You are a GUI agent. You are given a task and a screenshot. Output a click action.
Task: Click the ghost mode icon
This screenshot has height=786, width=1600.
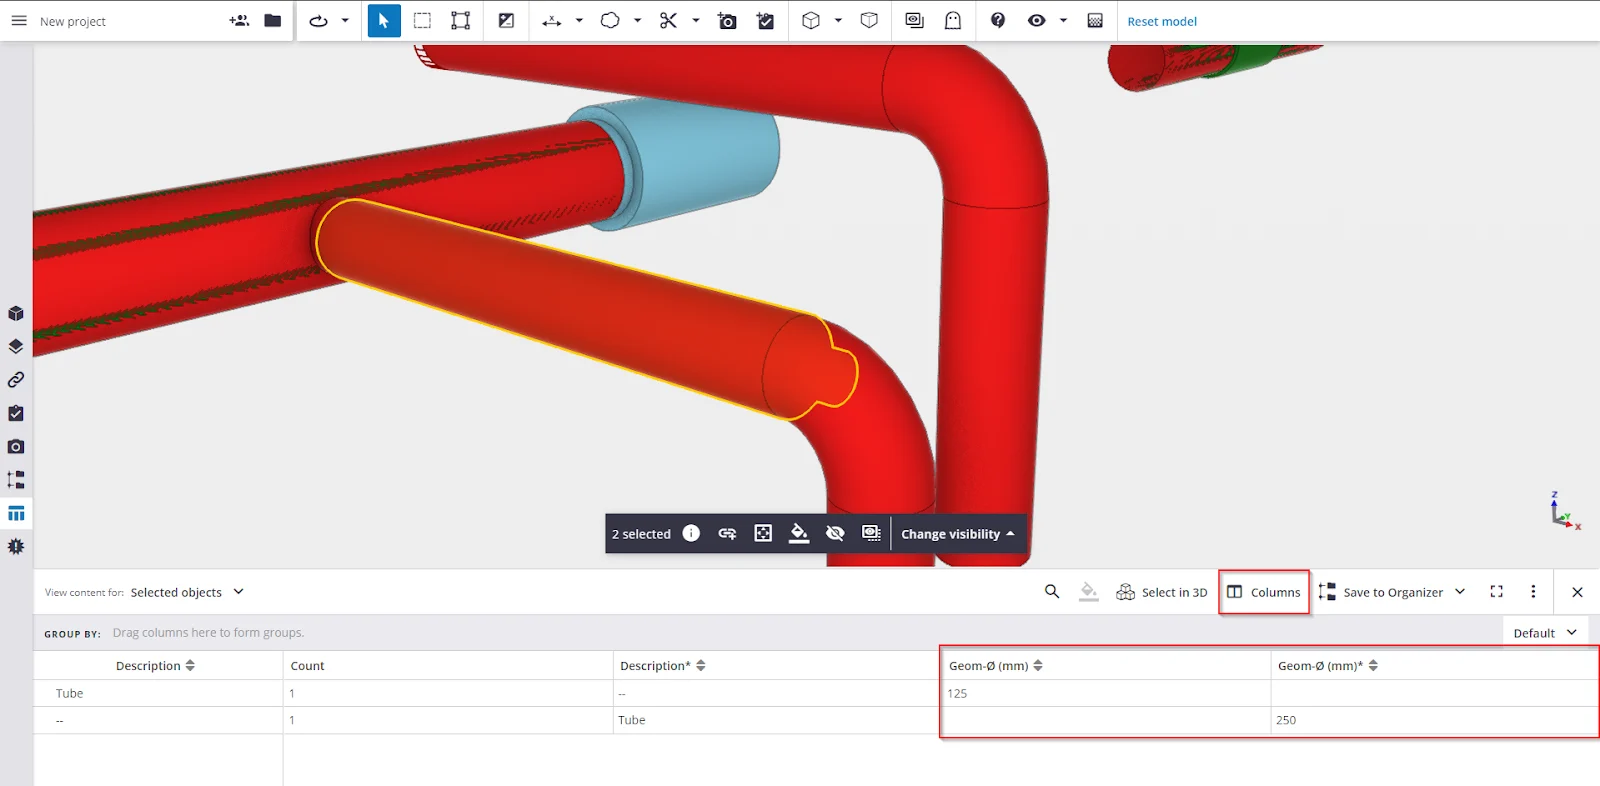953,21
